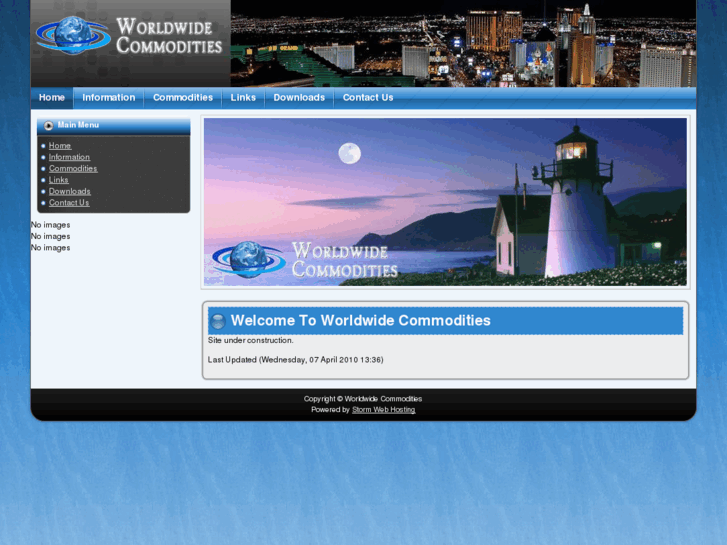Screen dimensions: 727x545
Task: Click the globe icon beside Welcome heading
Action: point(218,321)
